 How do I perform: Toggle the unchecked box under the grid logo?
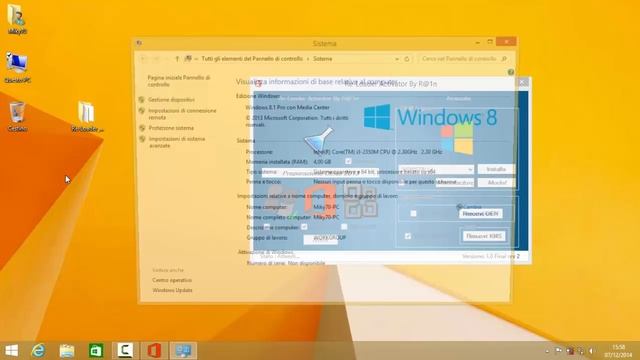(344, 227)
